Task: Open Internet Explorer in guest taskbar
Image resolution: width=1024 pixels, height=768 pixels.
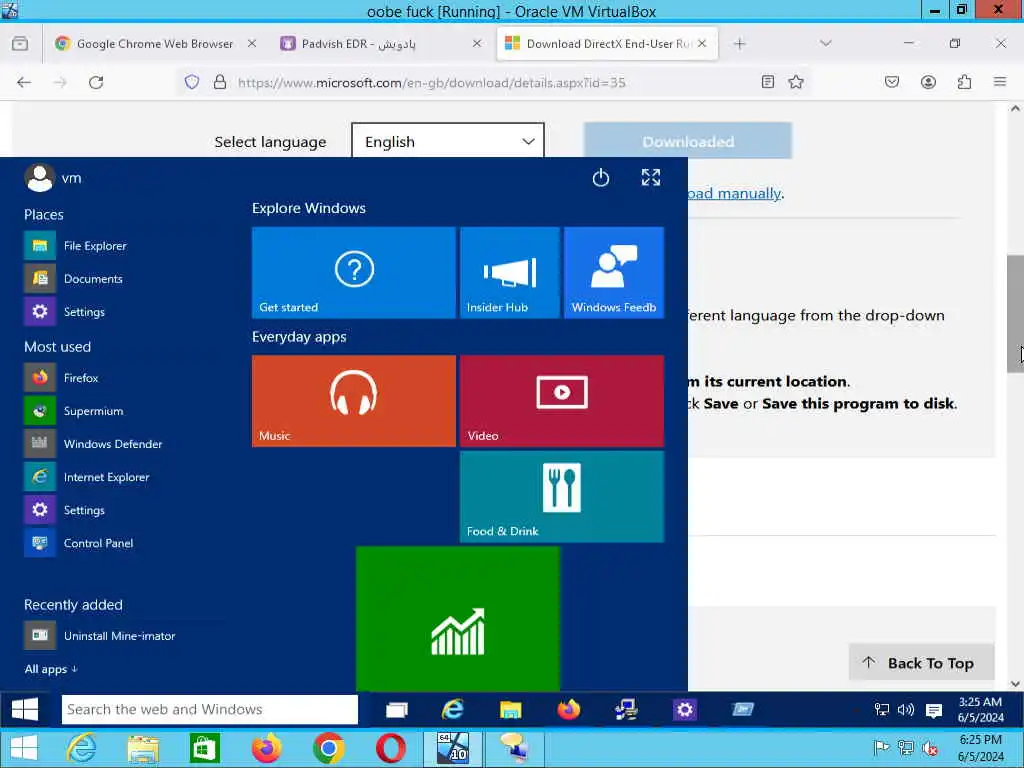Action: coord(453,709)
